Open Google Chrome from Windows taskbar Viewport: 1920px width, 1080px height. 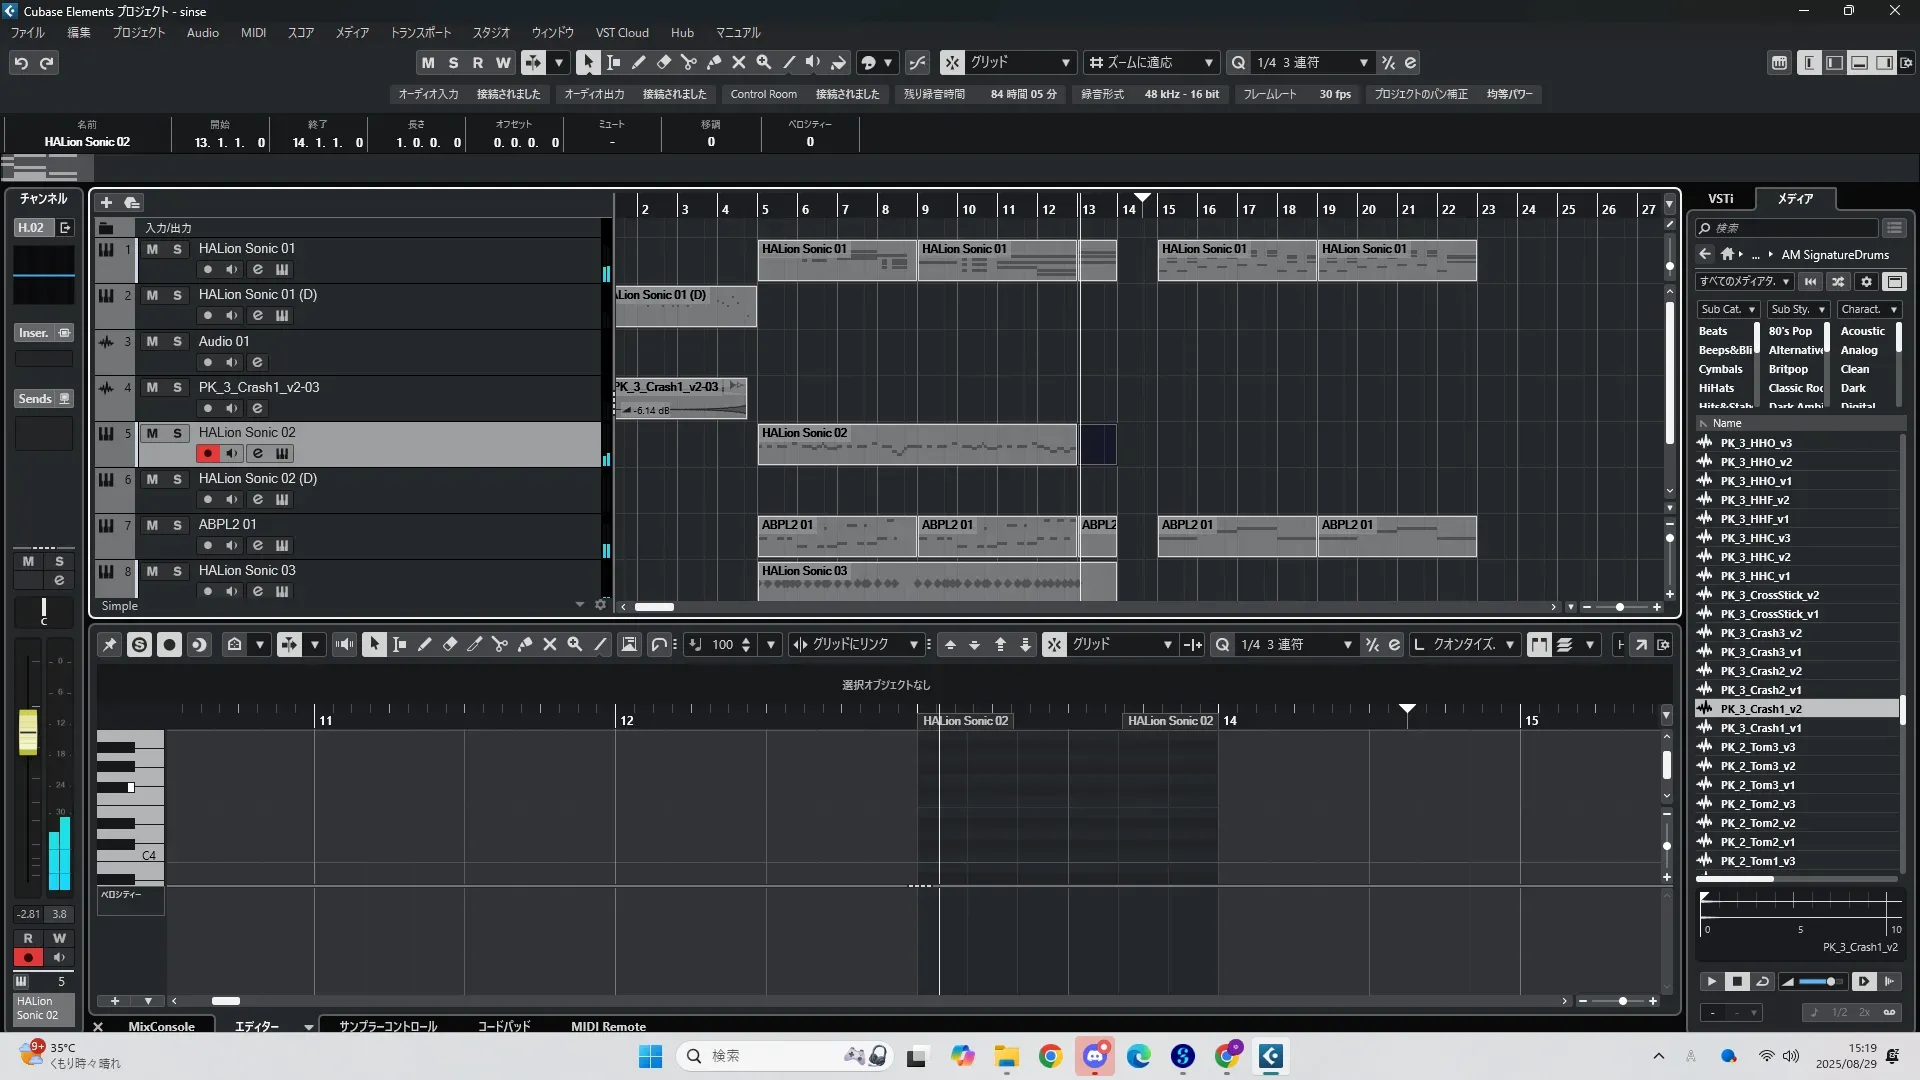pyautogui.click(x=1050, y=1056)
